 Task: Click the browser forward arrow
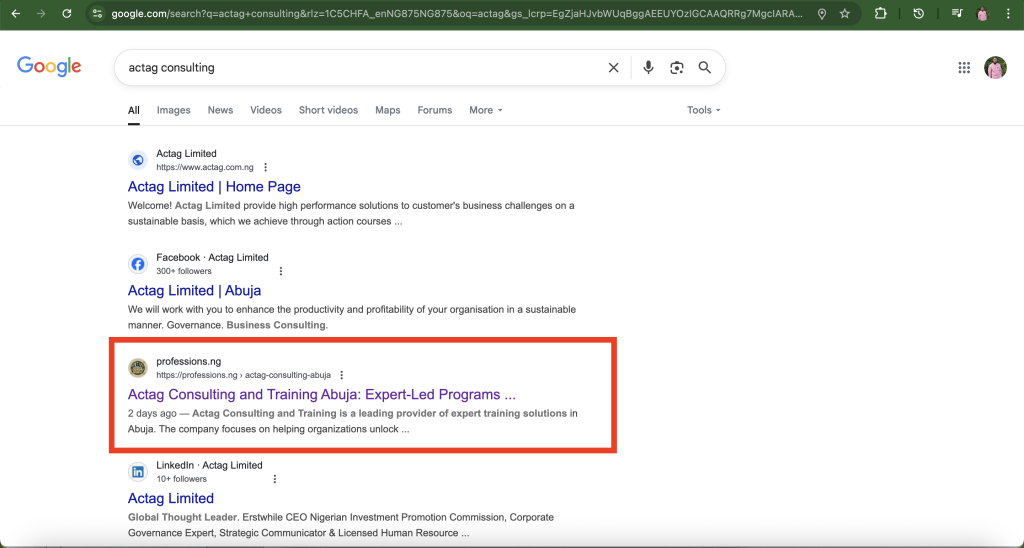pos(41,13)
